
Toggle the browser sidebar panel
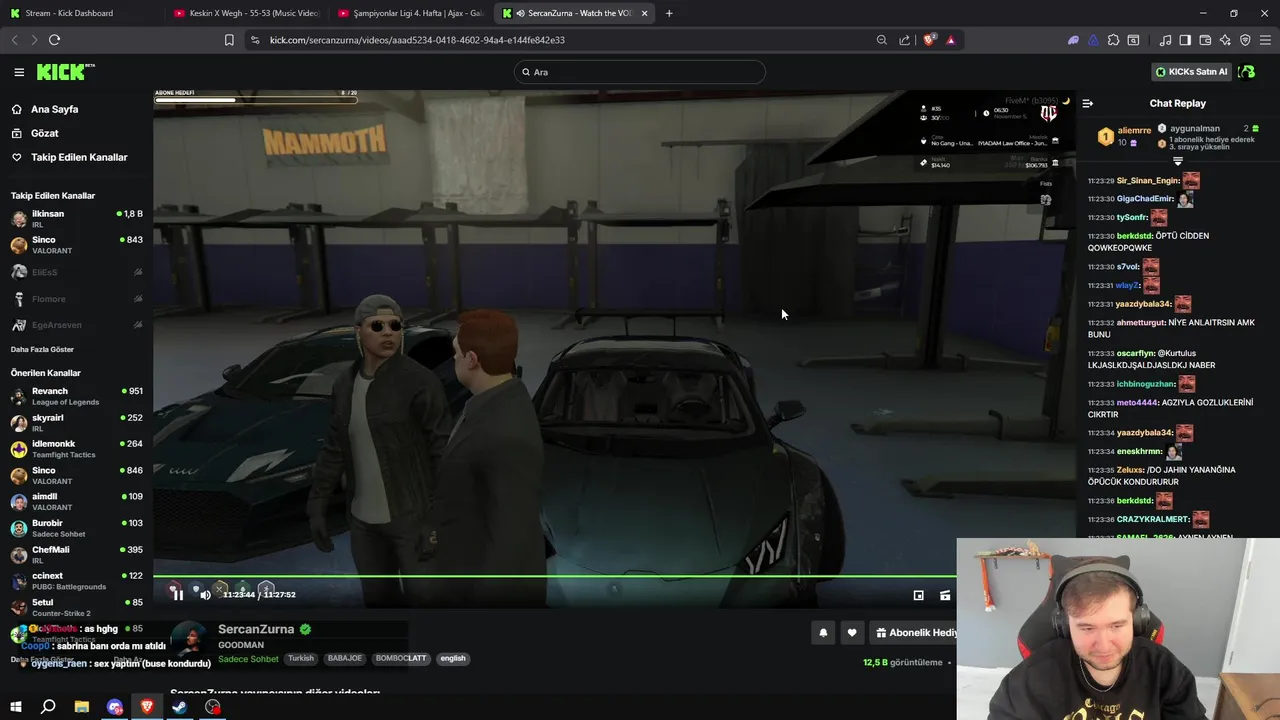(1185, 40)
